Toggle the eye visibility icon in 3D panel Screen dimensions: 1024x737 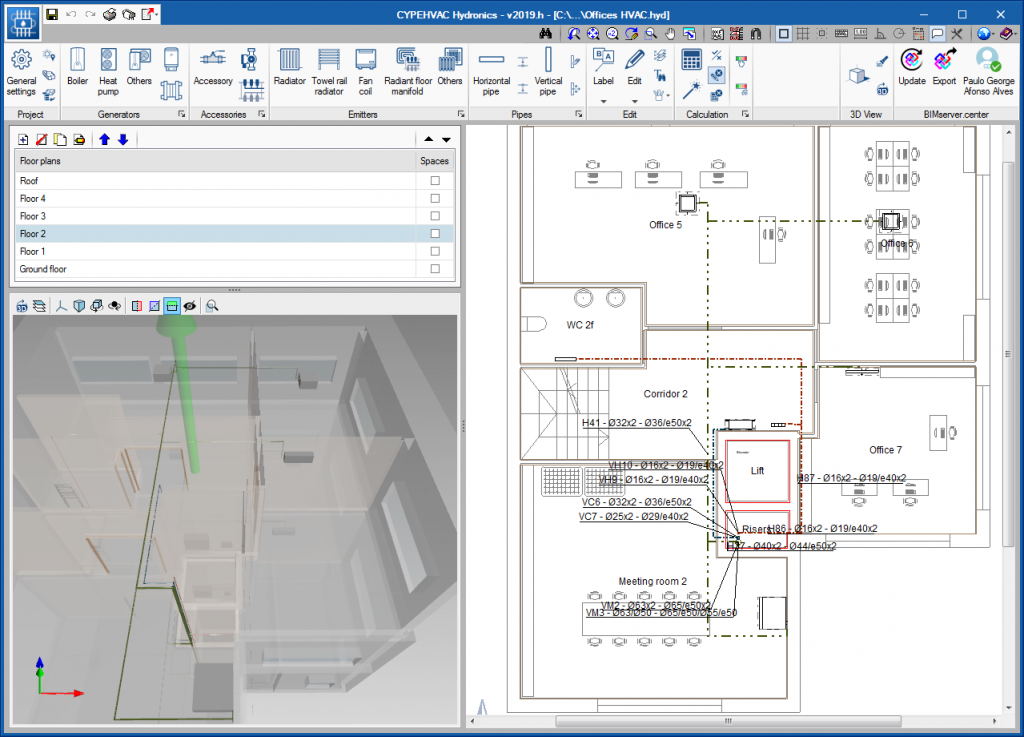(x=189, y=306)
